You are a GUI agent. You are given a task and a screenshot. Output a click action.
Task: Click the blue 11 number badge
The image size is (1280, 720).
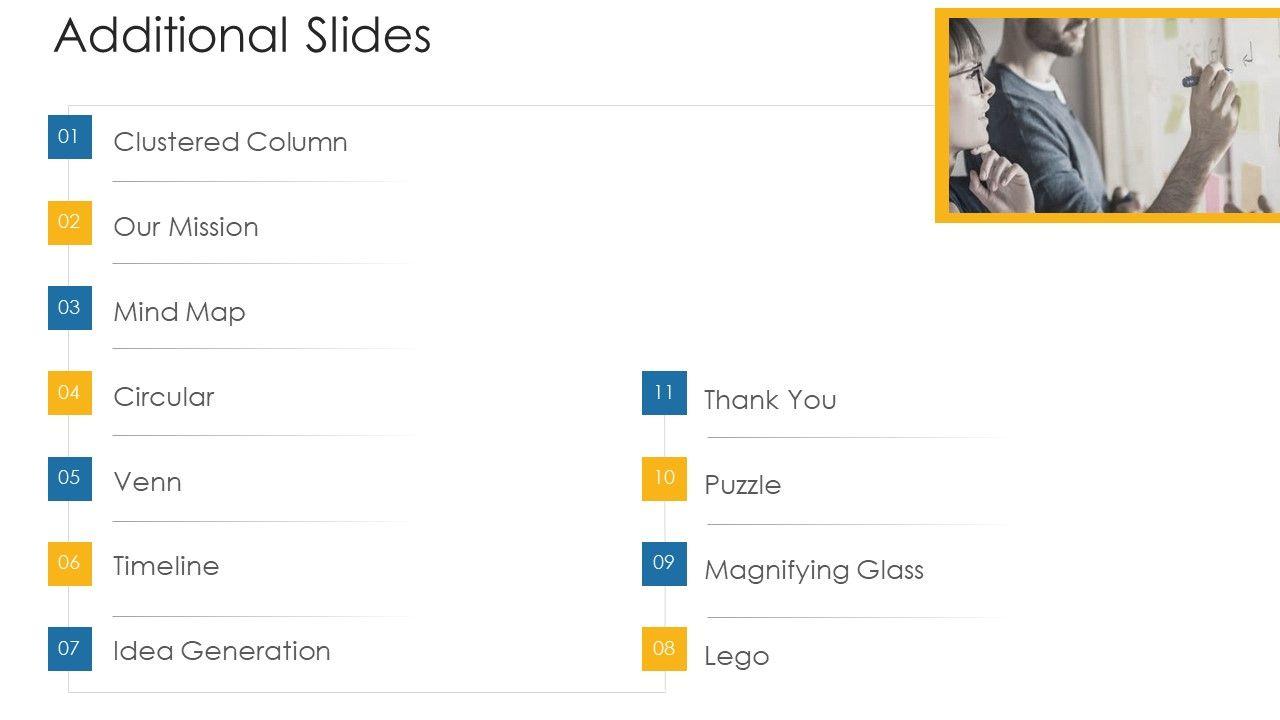(x=664, y=393)
